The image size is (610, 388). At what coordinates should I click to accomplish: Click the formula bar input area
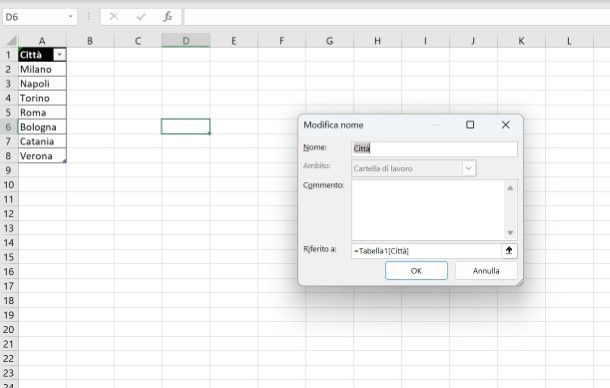coord(397,17)
